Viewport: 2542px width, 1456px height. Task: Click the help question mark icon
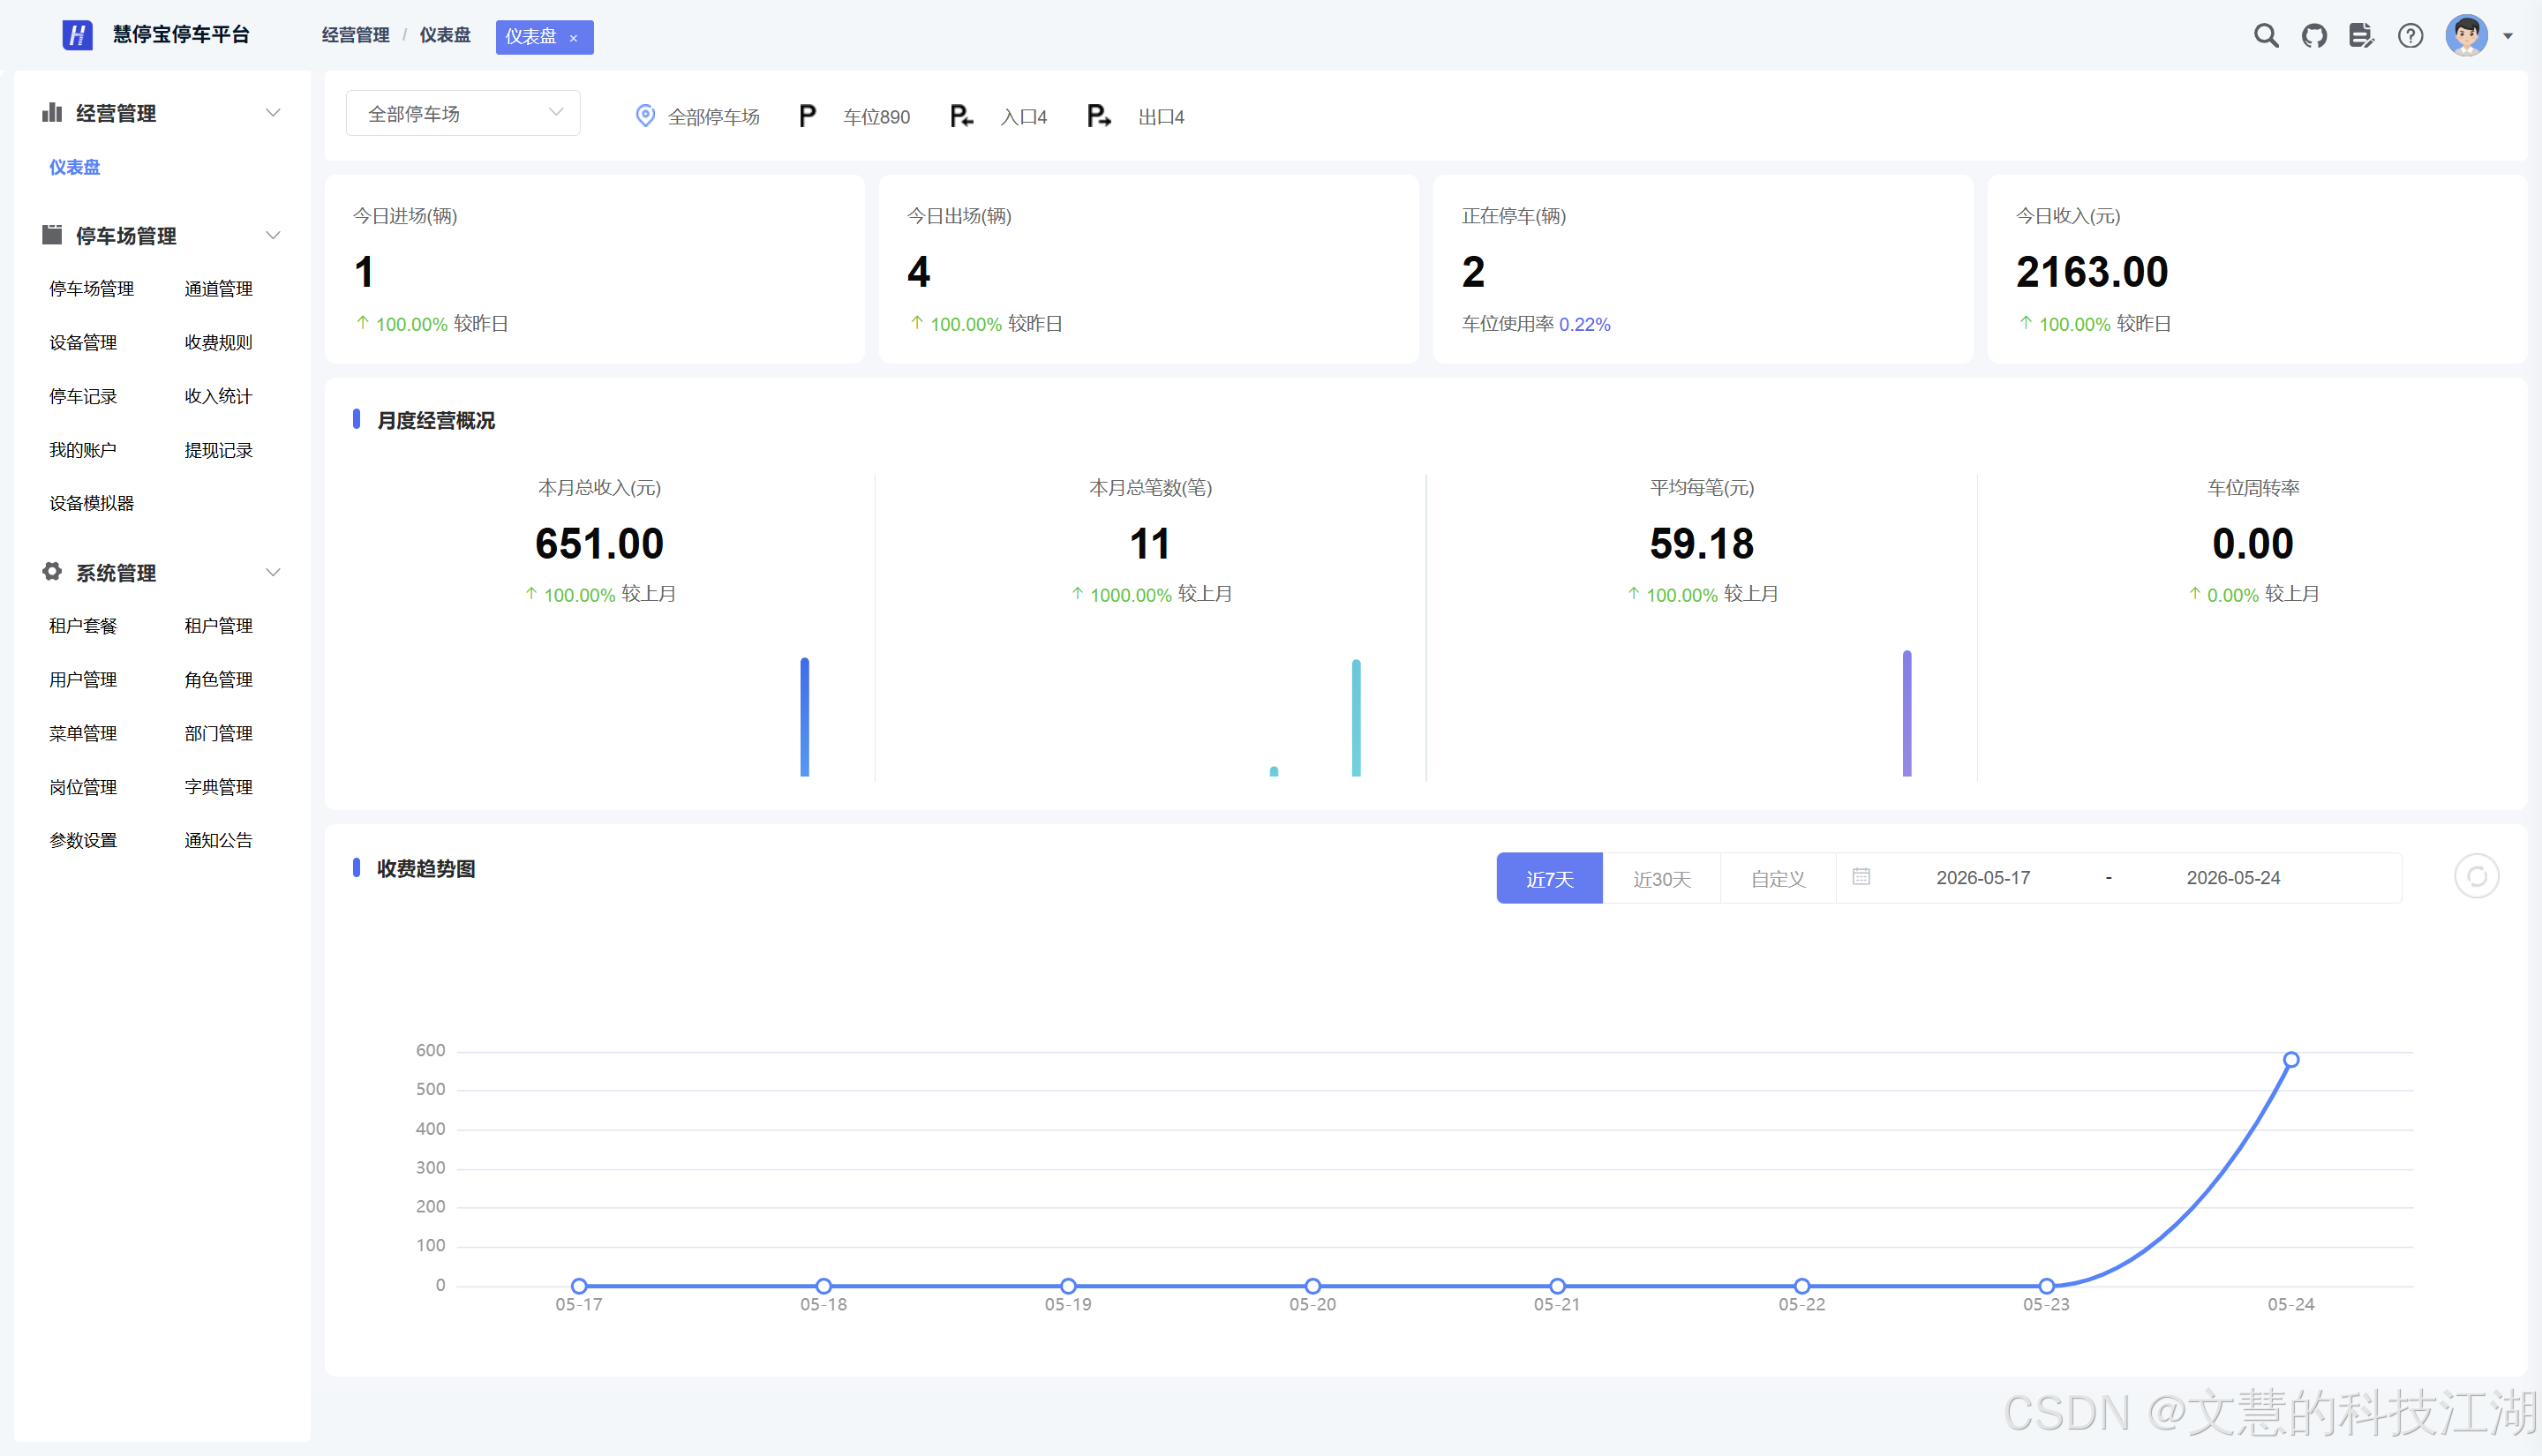tap(2410, 36)
